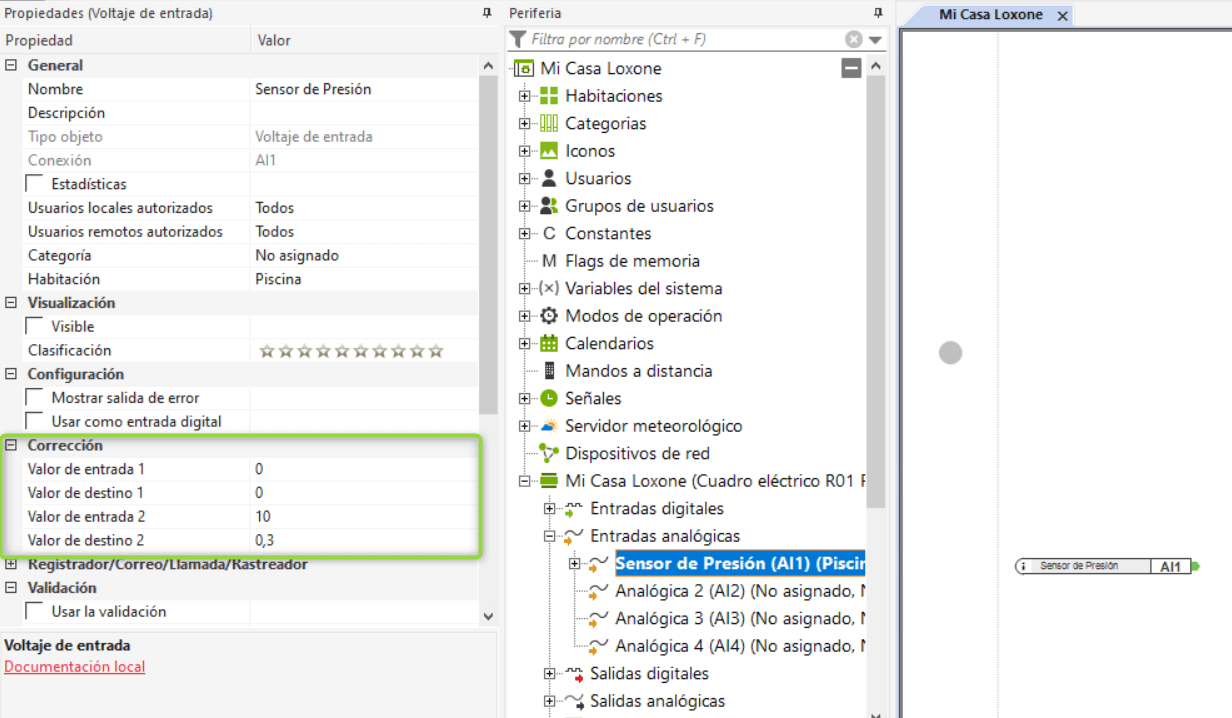The width and height of the screenshot is (1232, 718).
Task: Click the Habitaciones icon in the tree
Action: (548, 96)
